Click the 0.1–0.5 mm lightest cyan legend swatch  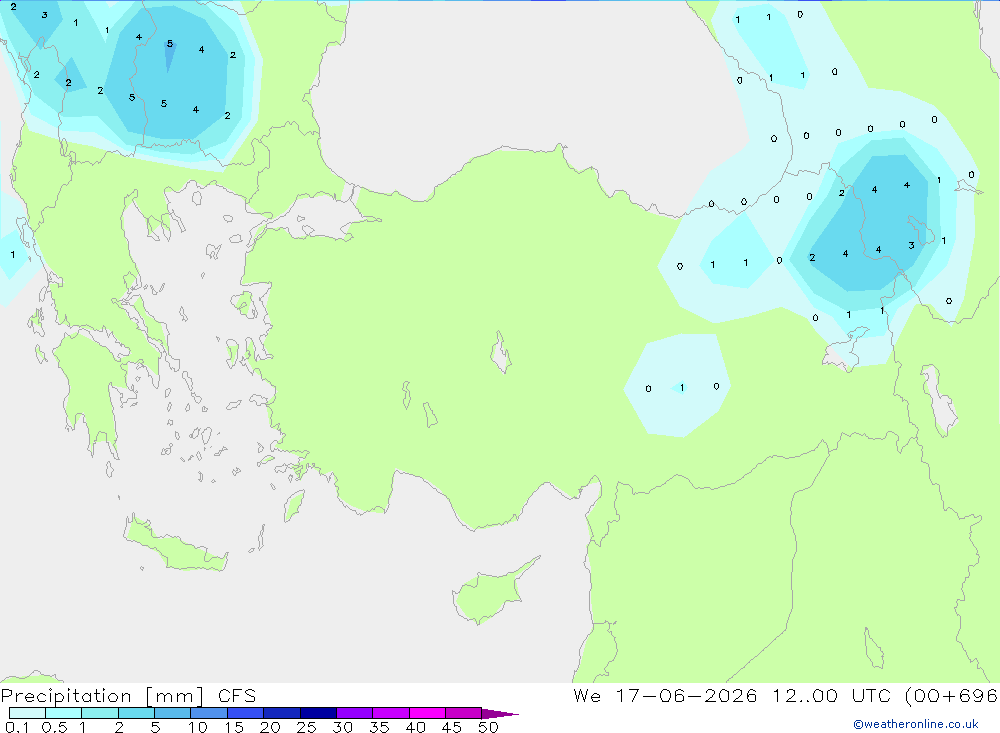click(x=27, y=713)
